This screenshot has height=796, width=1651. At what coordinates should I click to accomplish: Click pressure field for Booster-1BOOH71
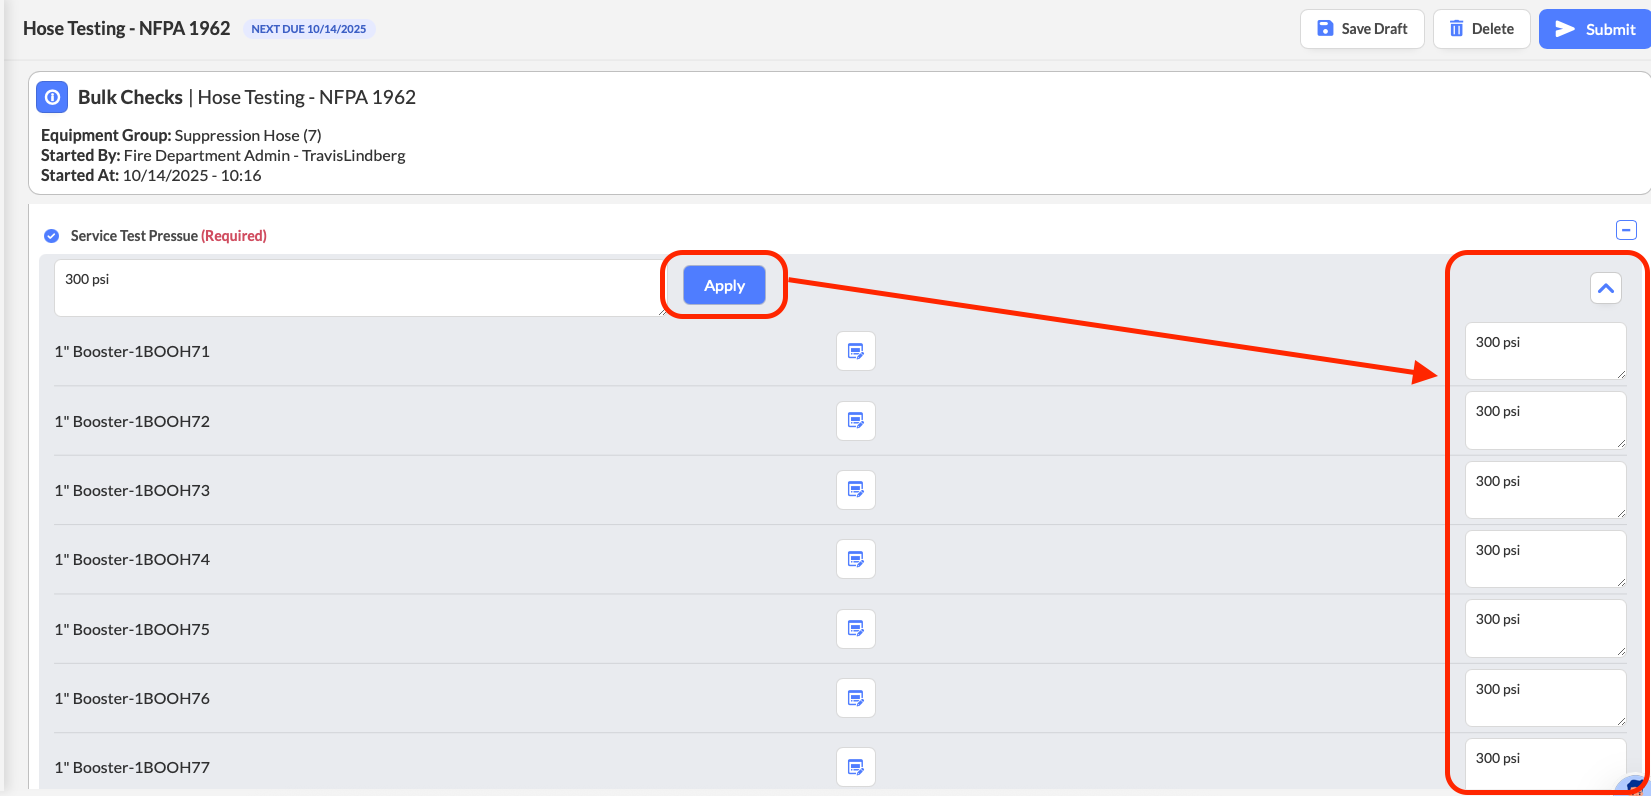pyautogui.click(x=1545, y=351)
